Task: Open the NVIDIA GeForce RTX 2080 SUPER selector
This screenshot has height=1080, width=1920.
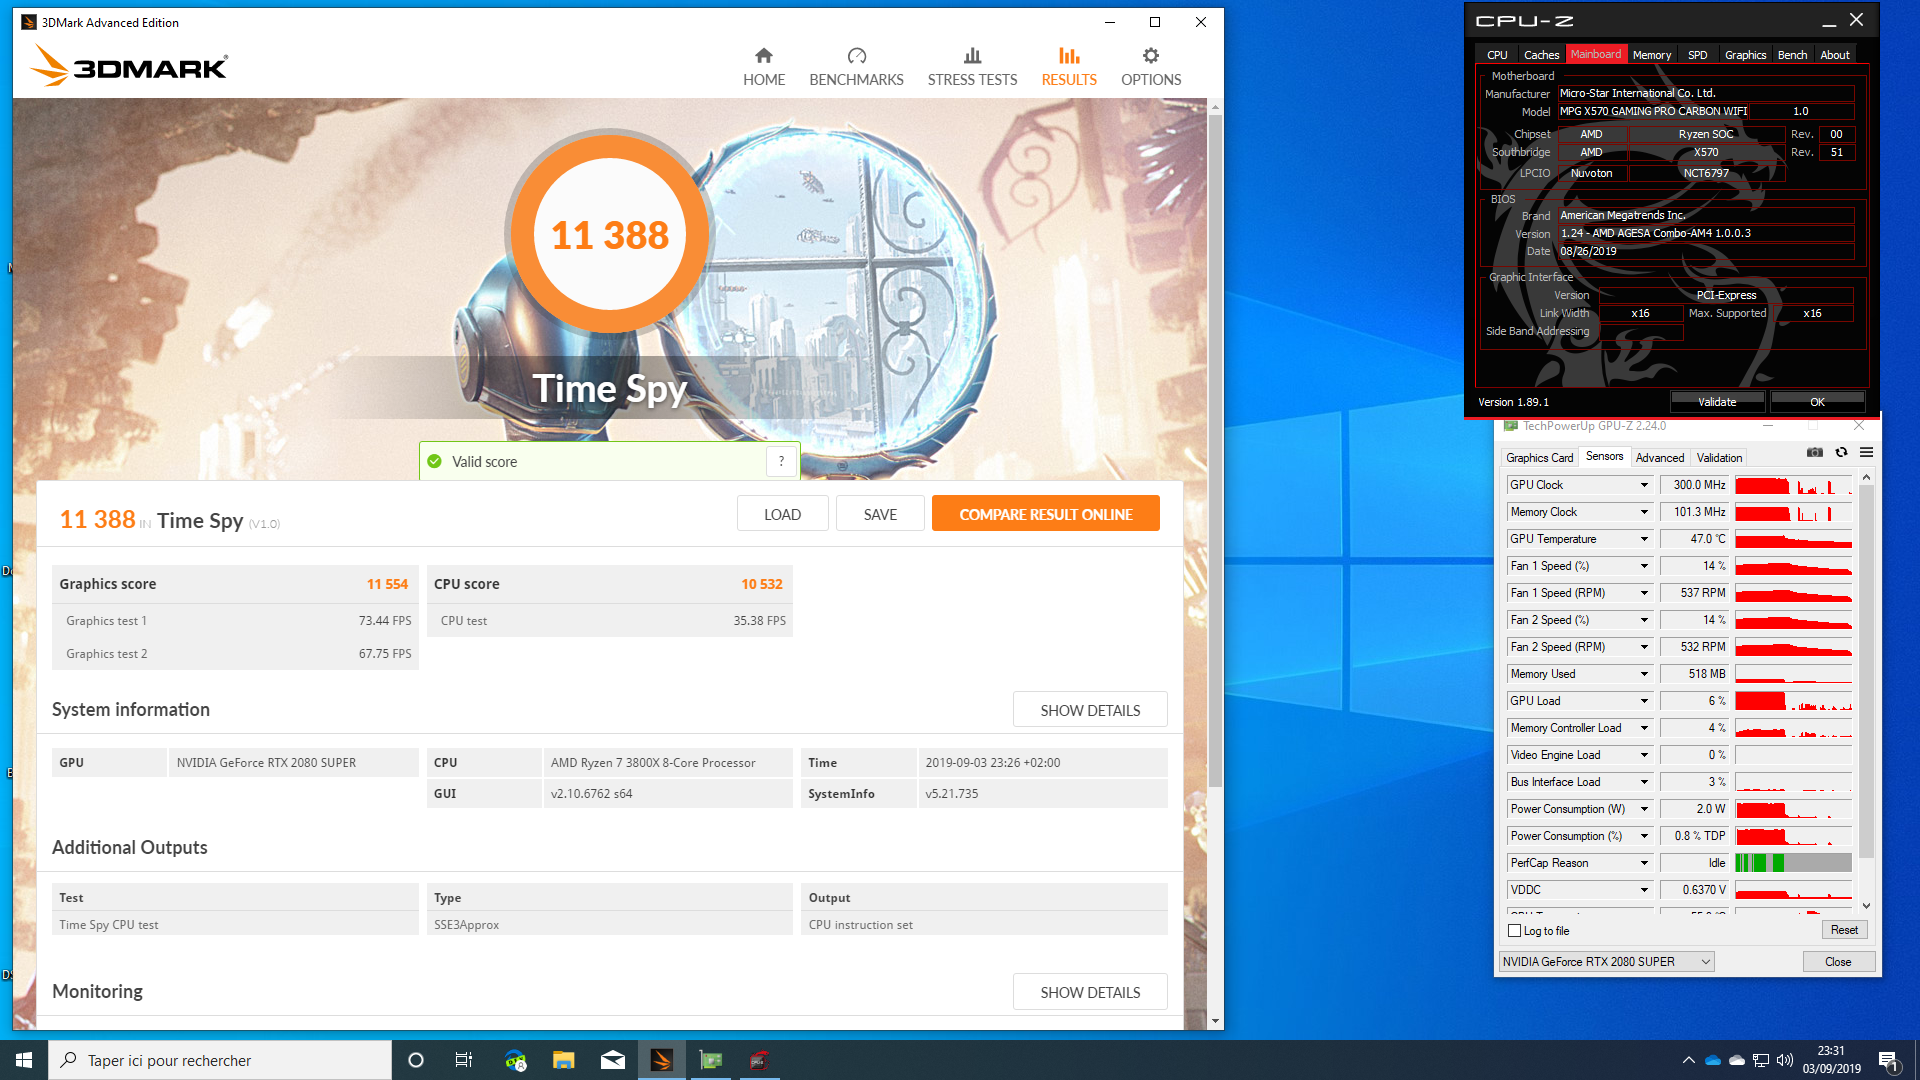Action: (1606, 961)
